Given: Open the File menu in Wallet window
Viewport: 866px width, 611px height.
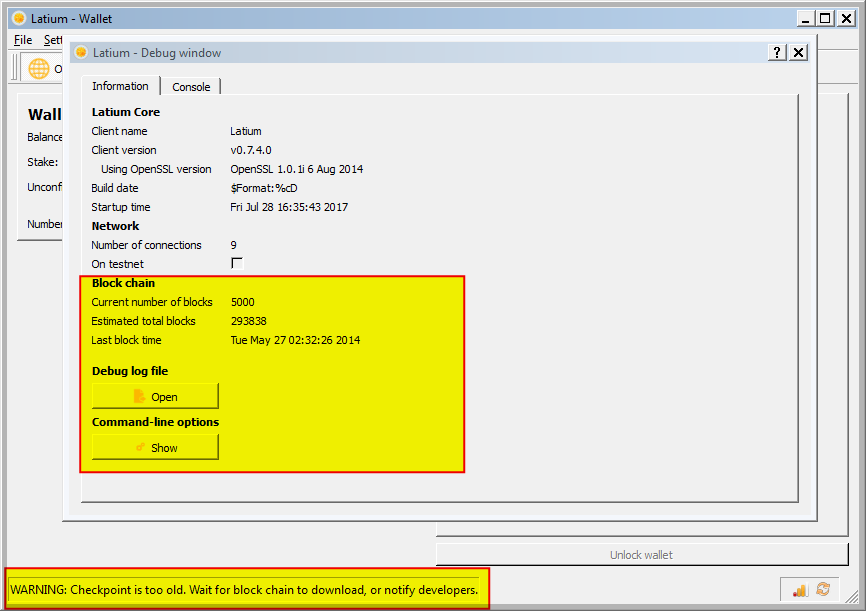Looking at the screenshot, I should (23, 40).
